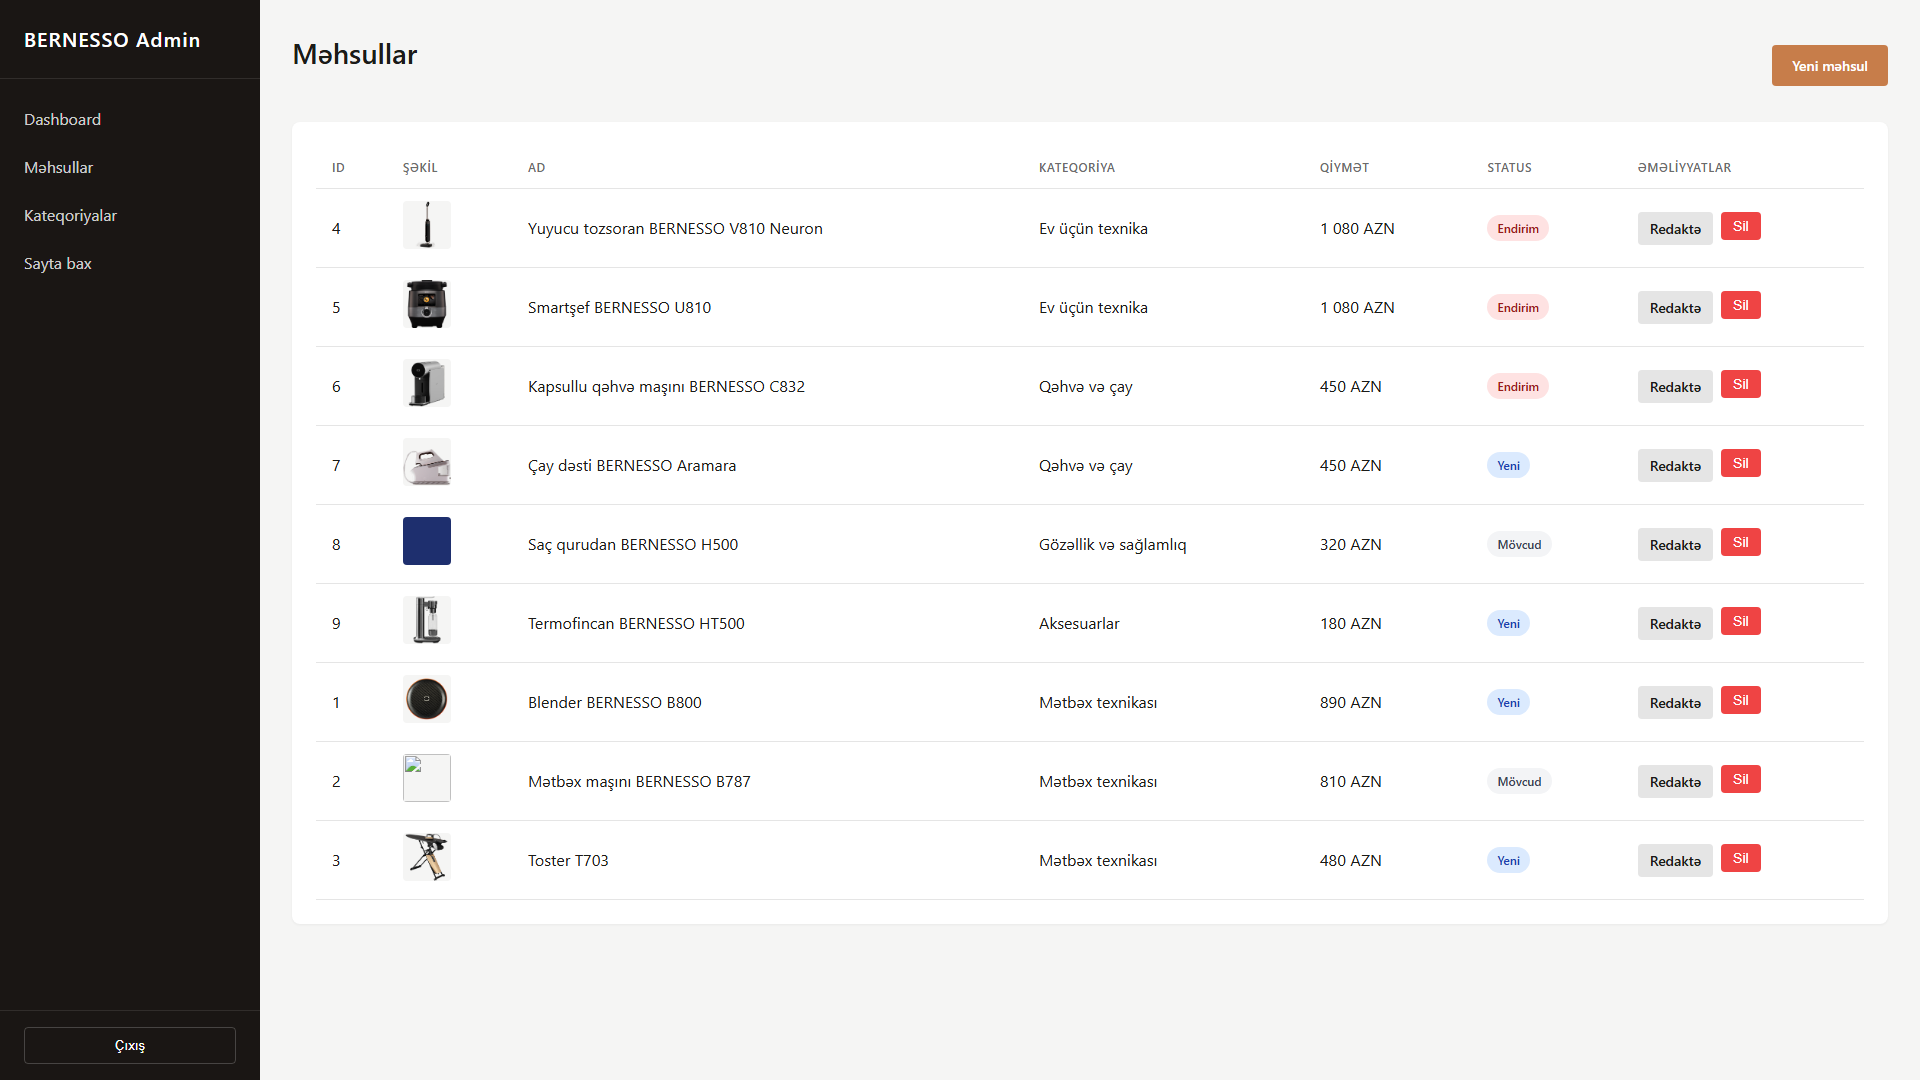This screenshot has width=1920, height=1080.
Task: Click Redaktə for Saç qurudan H500
Action: pyautogui.click(x=1675, y=544)
